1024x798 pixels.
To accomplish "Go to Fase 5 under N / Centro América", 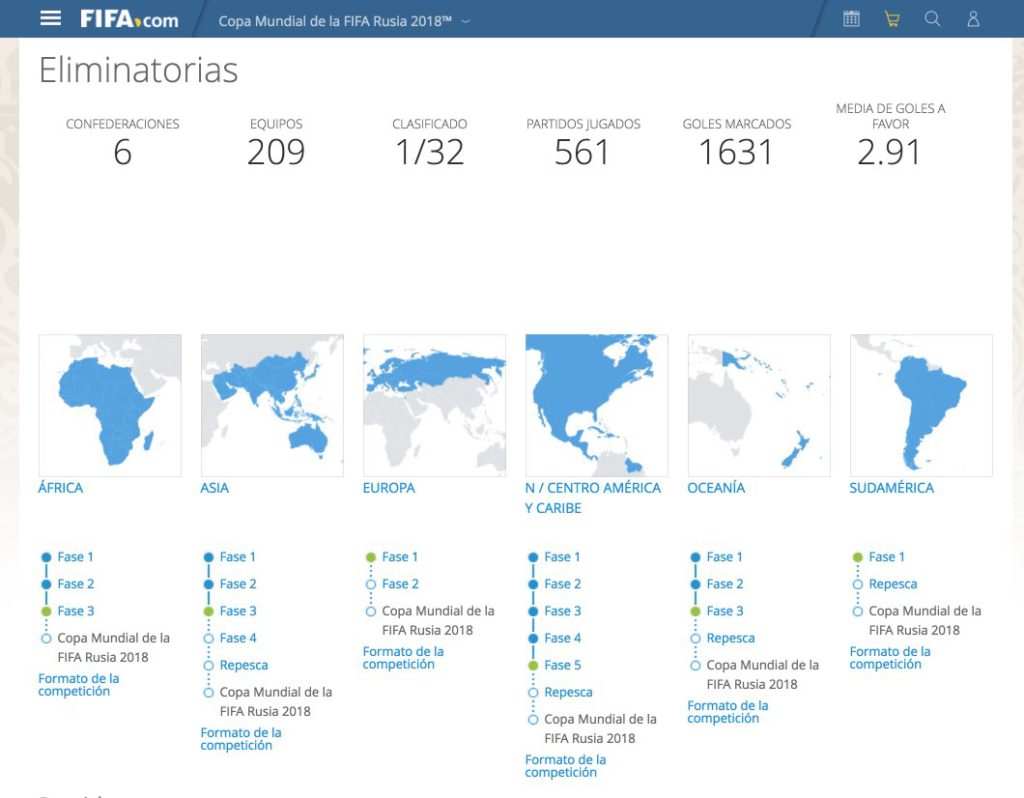I will 562,665.
